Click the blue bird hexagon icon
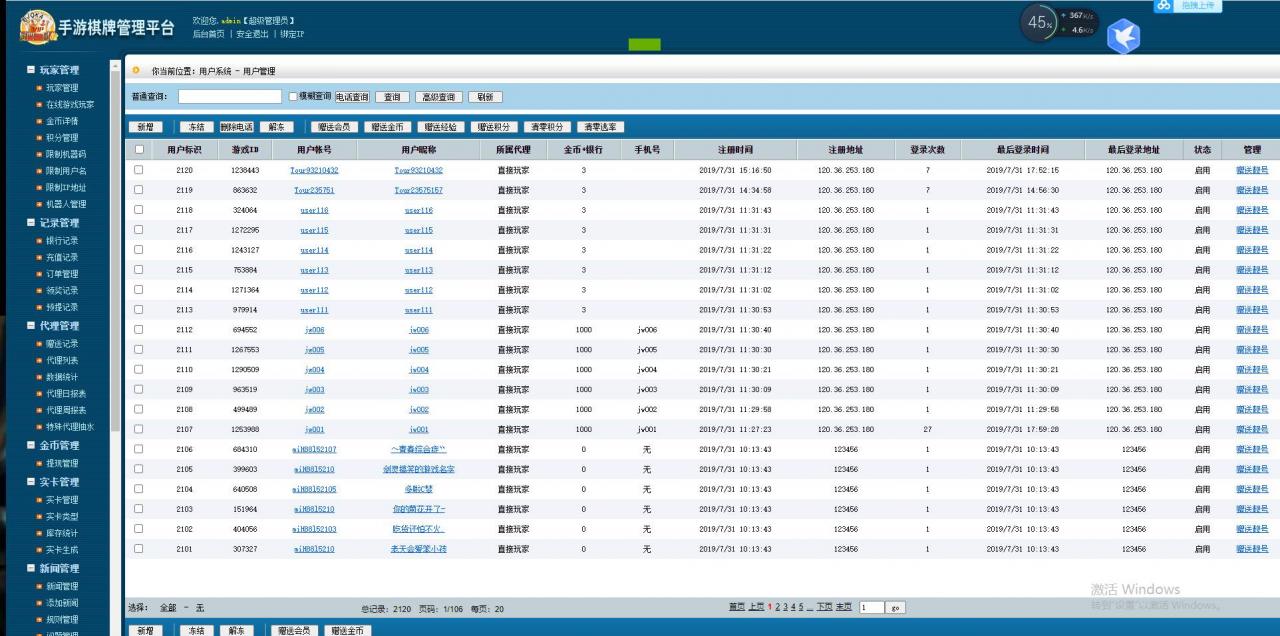 point(1122,35)
